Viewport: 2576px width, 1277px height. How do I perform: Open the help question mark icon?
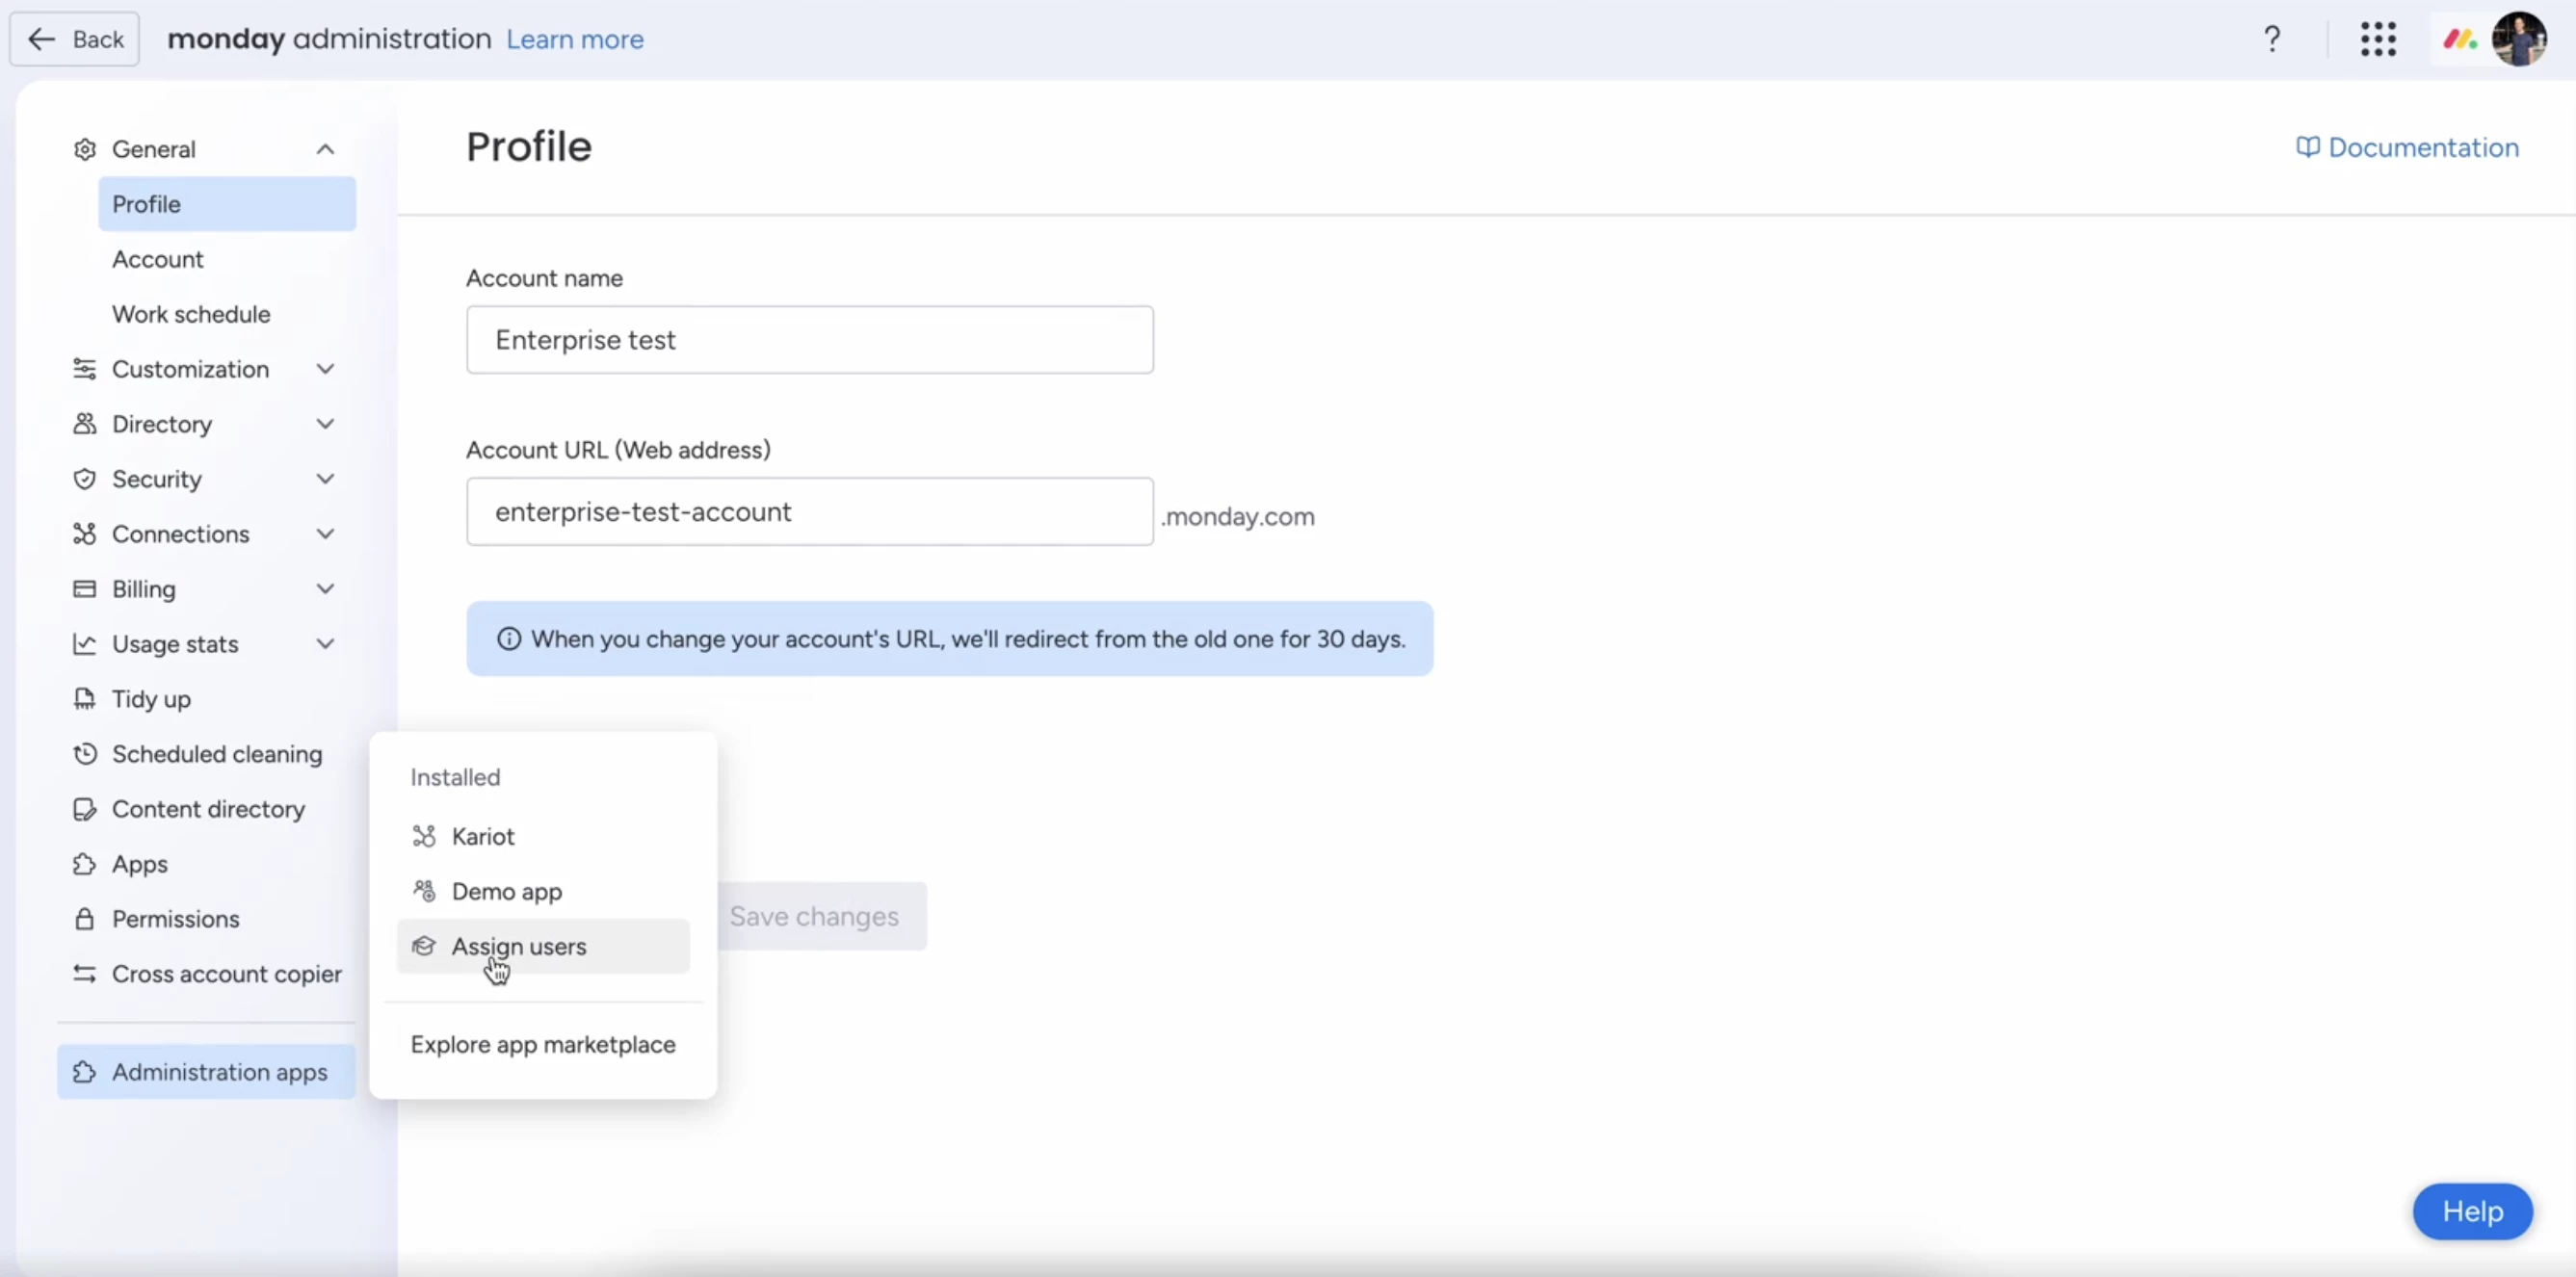(2272, 39)
